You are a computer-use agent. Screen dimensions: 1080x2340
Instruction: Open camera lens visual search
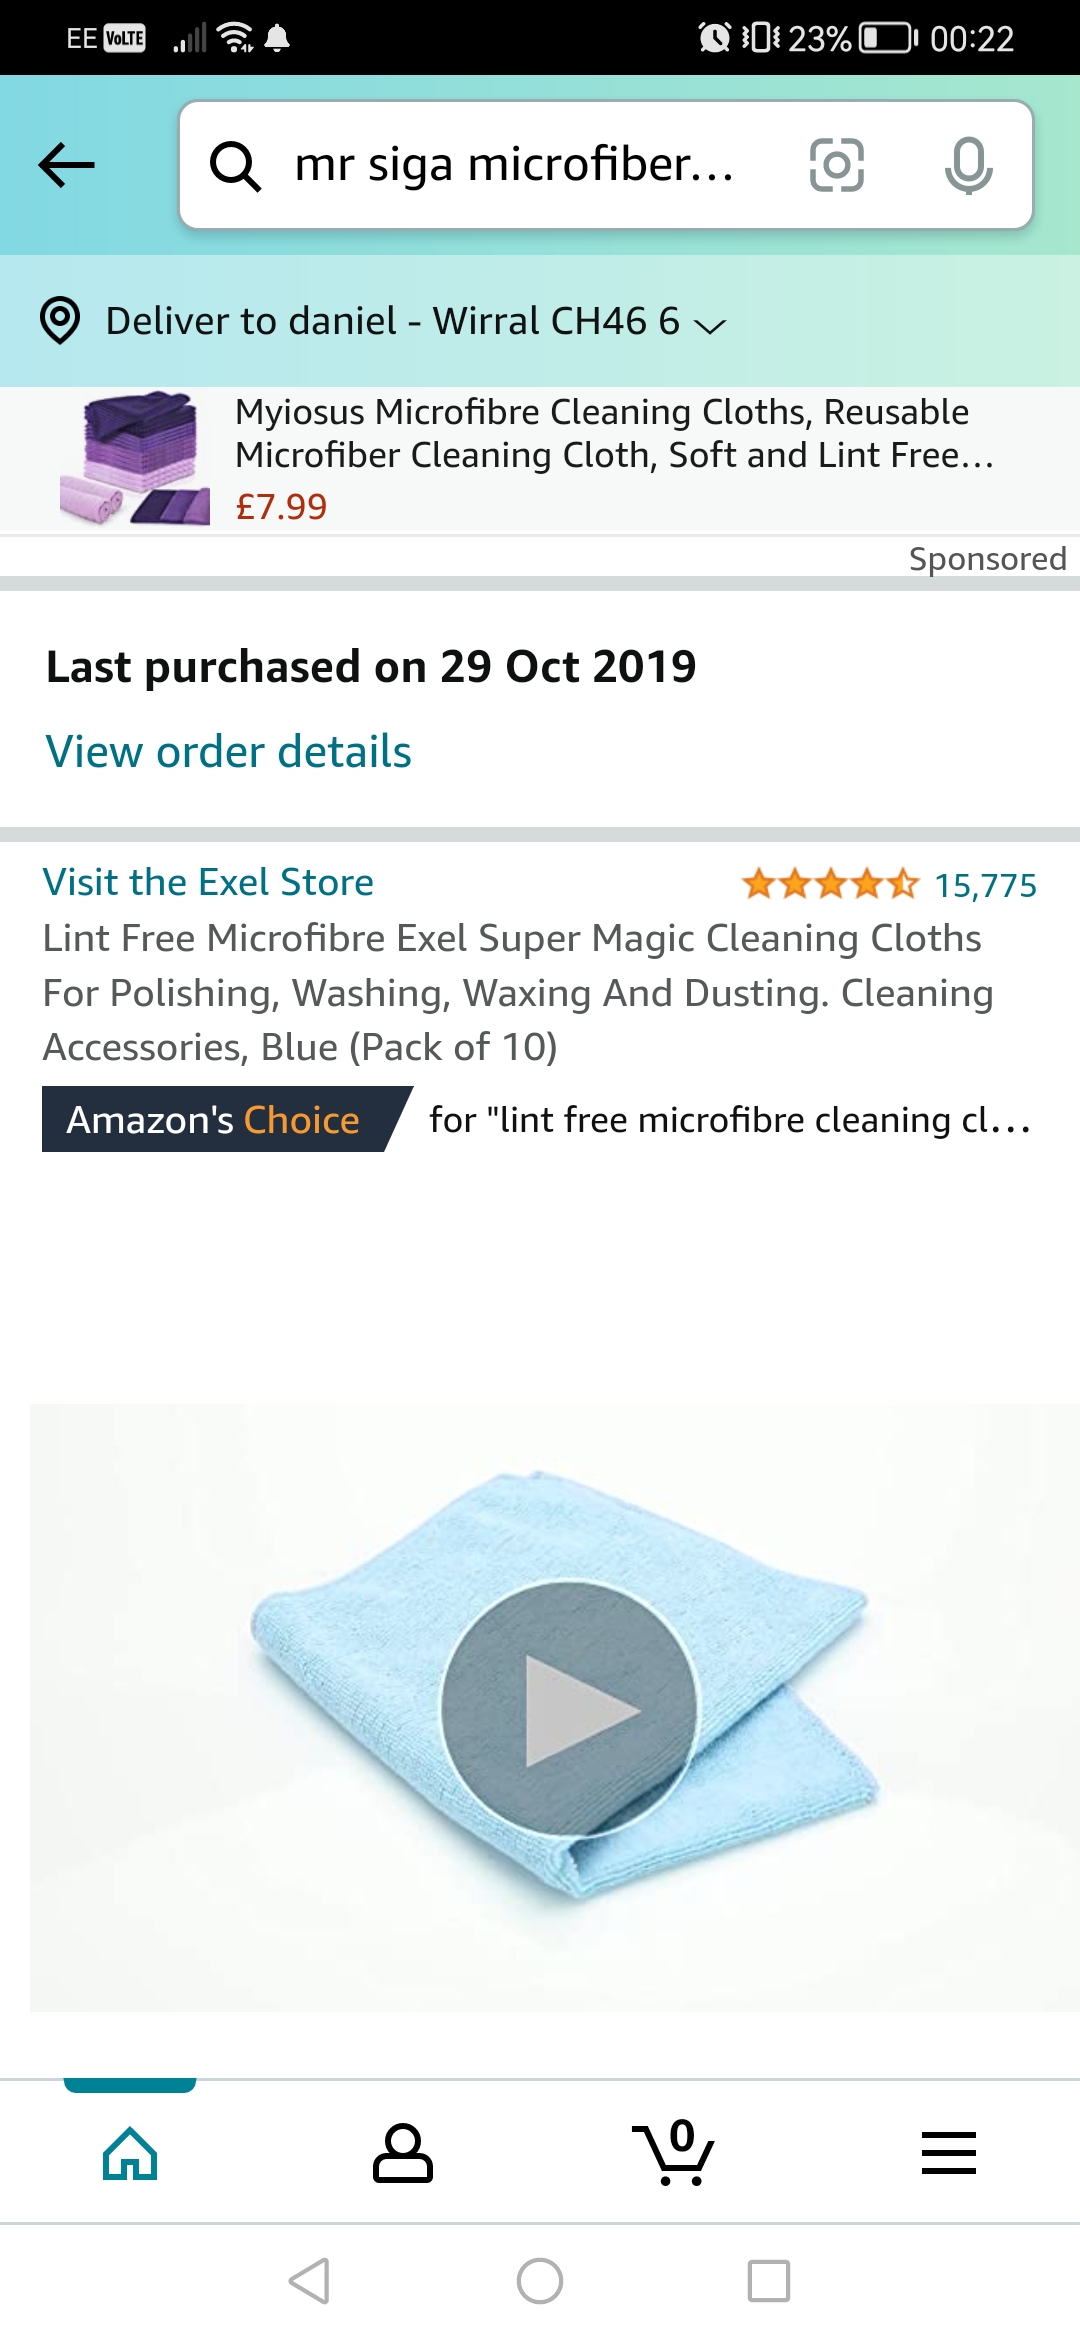click(x=836, y=165)
